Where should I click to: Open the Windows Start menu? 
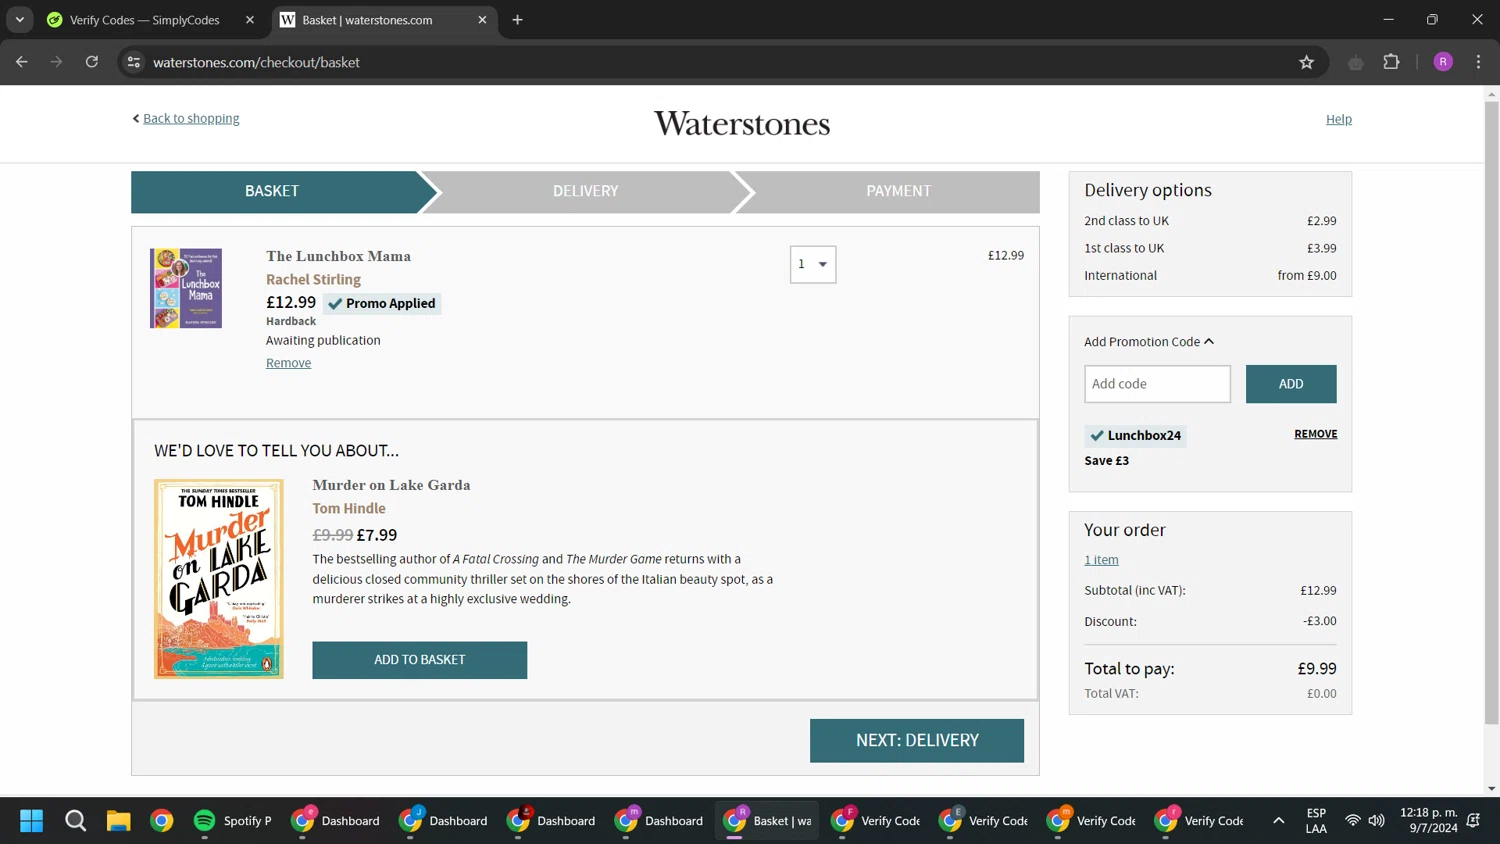[x=31, y=821]
